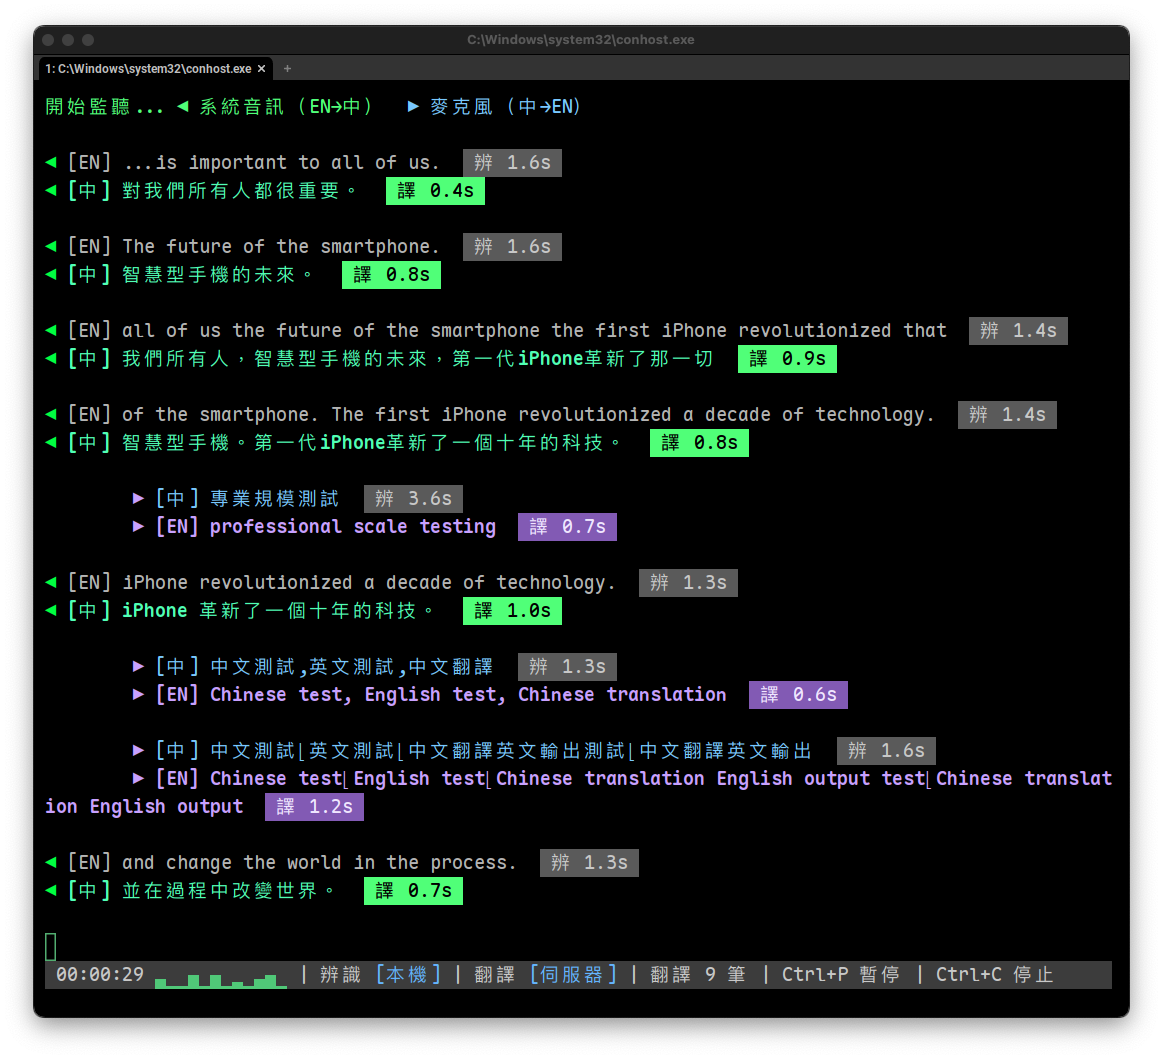
Task: Select the conhost.exe tab
Action: coord(155,69)
